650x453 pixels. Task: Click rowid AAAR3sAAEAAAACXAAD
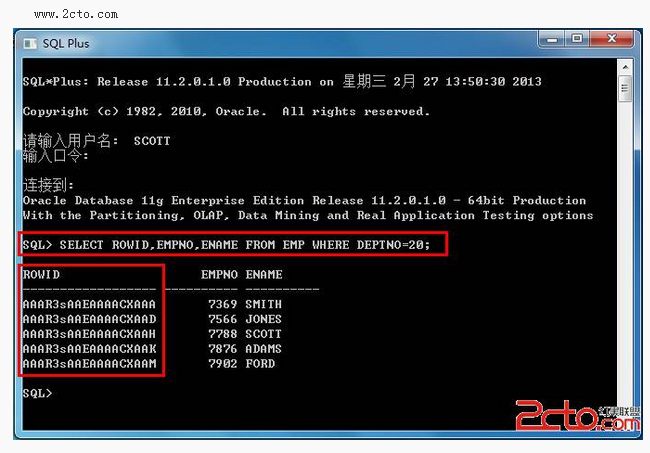[x=90, y=319]
